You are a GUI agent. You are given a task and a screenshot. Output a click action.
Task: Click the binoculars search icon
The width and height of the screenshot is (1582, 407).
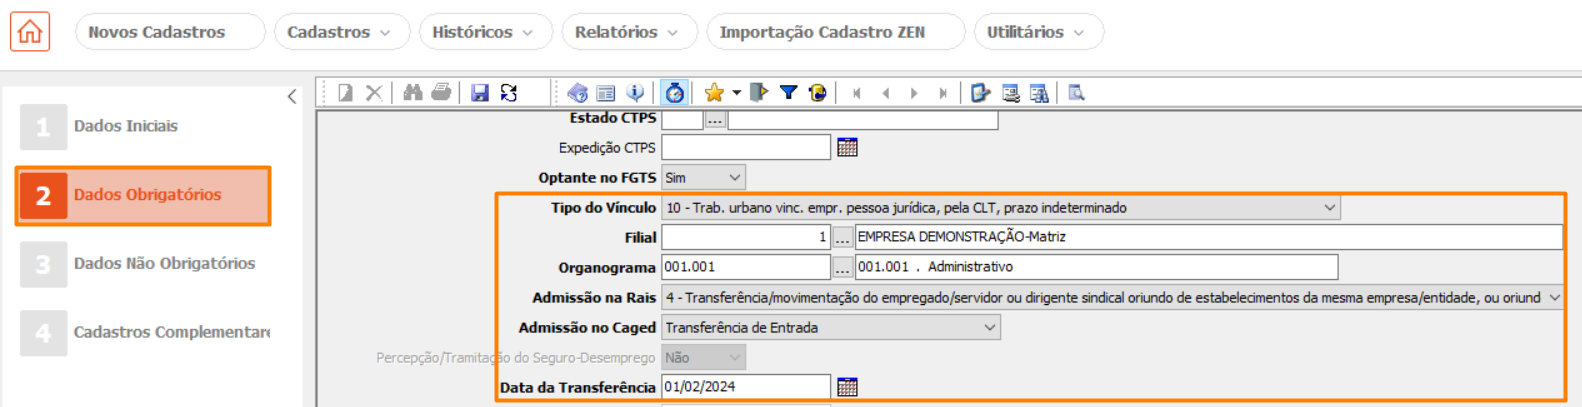pyautogui.click(x=412, y=93)
